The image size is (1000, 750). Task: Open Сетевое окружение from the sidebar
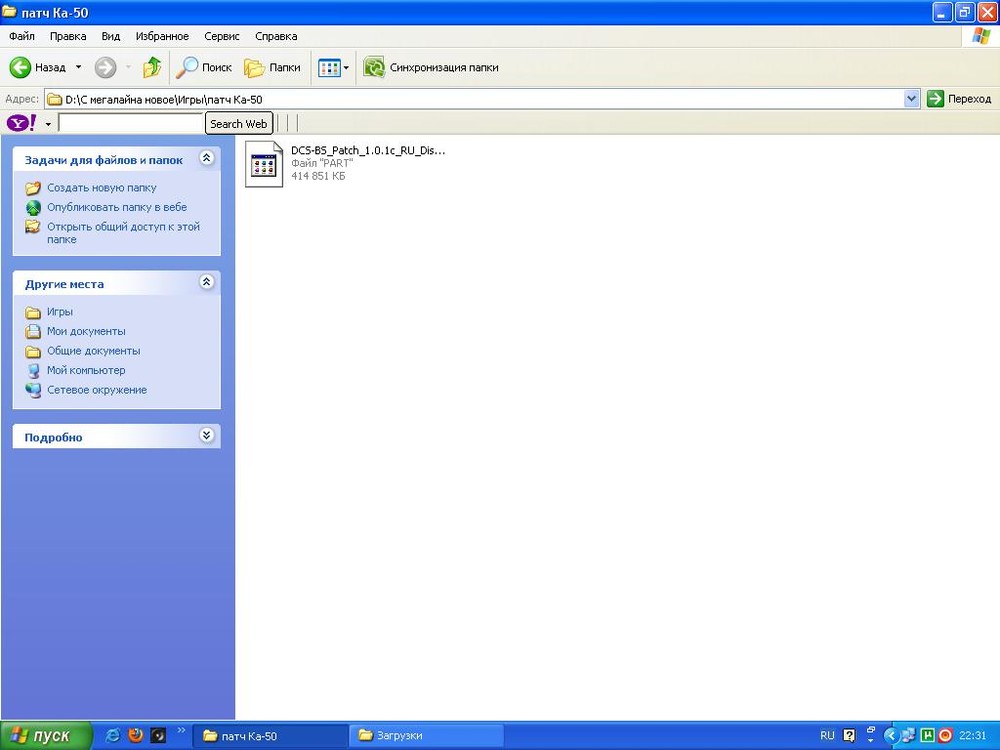pyautogui.click(x=96, y=389)
